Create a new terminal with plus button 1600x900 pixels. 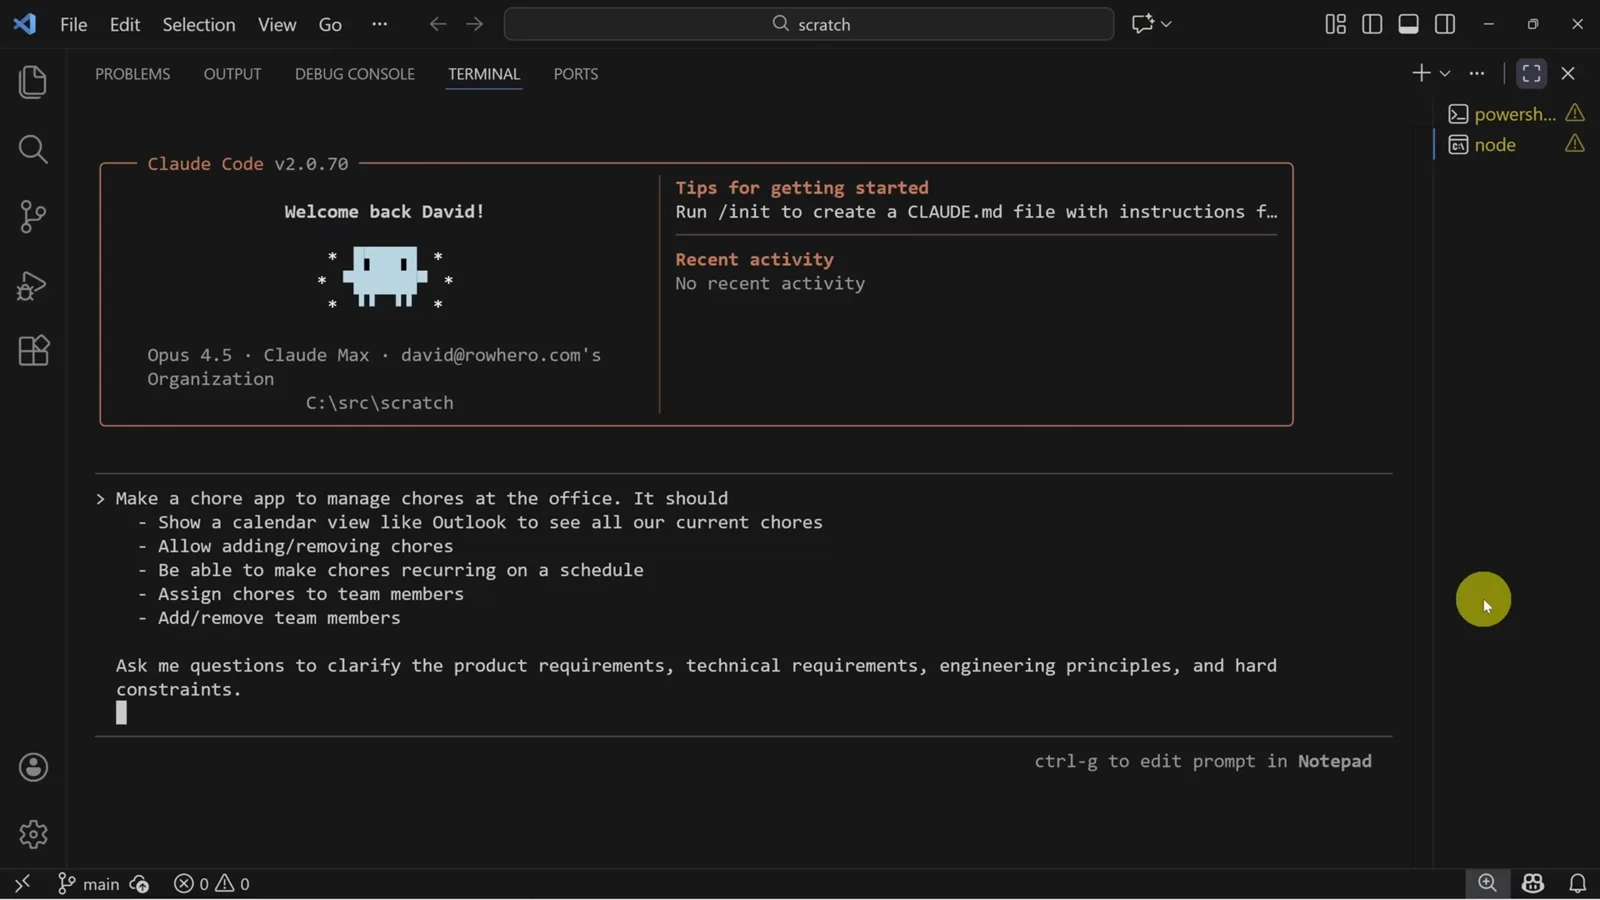tap(1420, 73)
